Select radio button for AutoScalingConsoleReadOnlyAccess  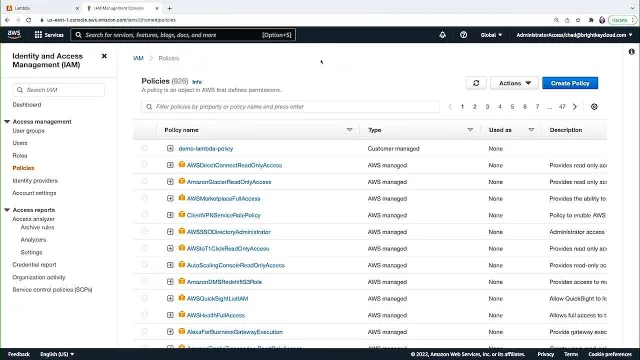(x=144, y=264)
